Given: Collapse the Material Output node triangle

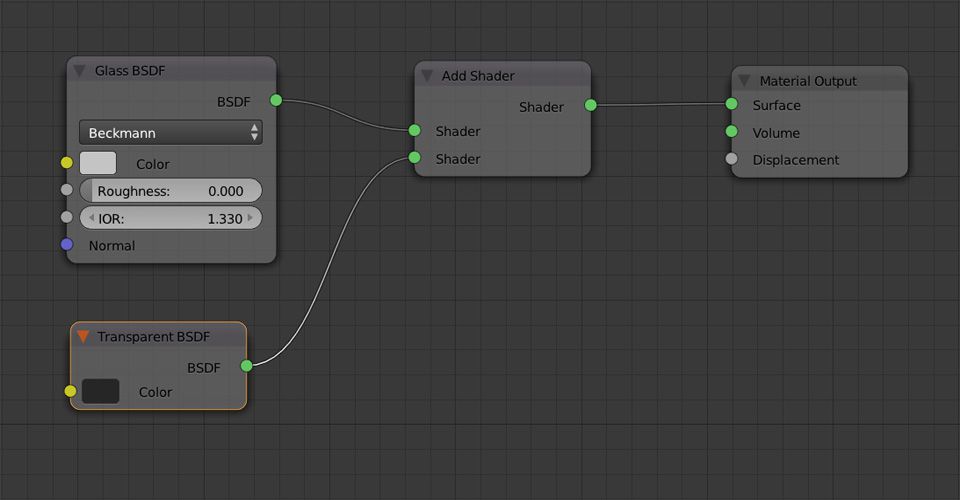Looking at the screenshot, I should (744, 81).
